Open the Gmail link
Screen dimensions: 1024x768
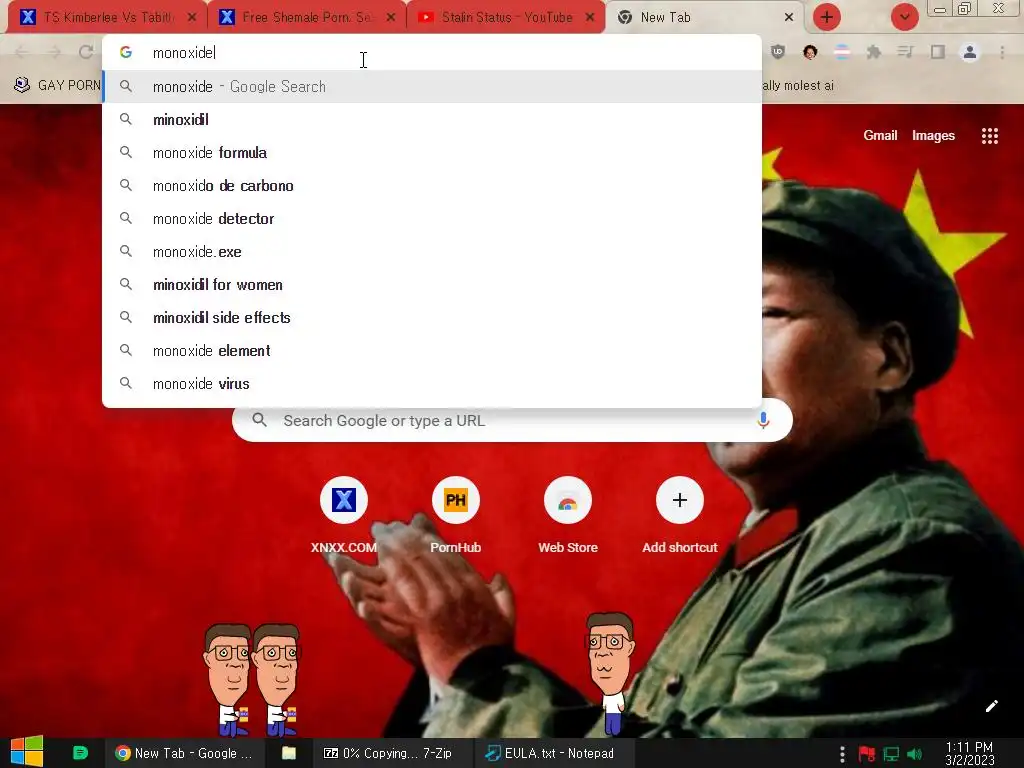coord(880,135)
